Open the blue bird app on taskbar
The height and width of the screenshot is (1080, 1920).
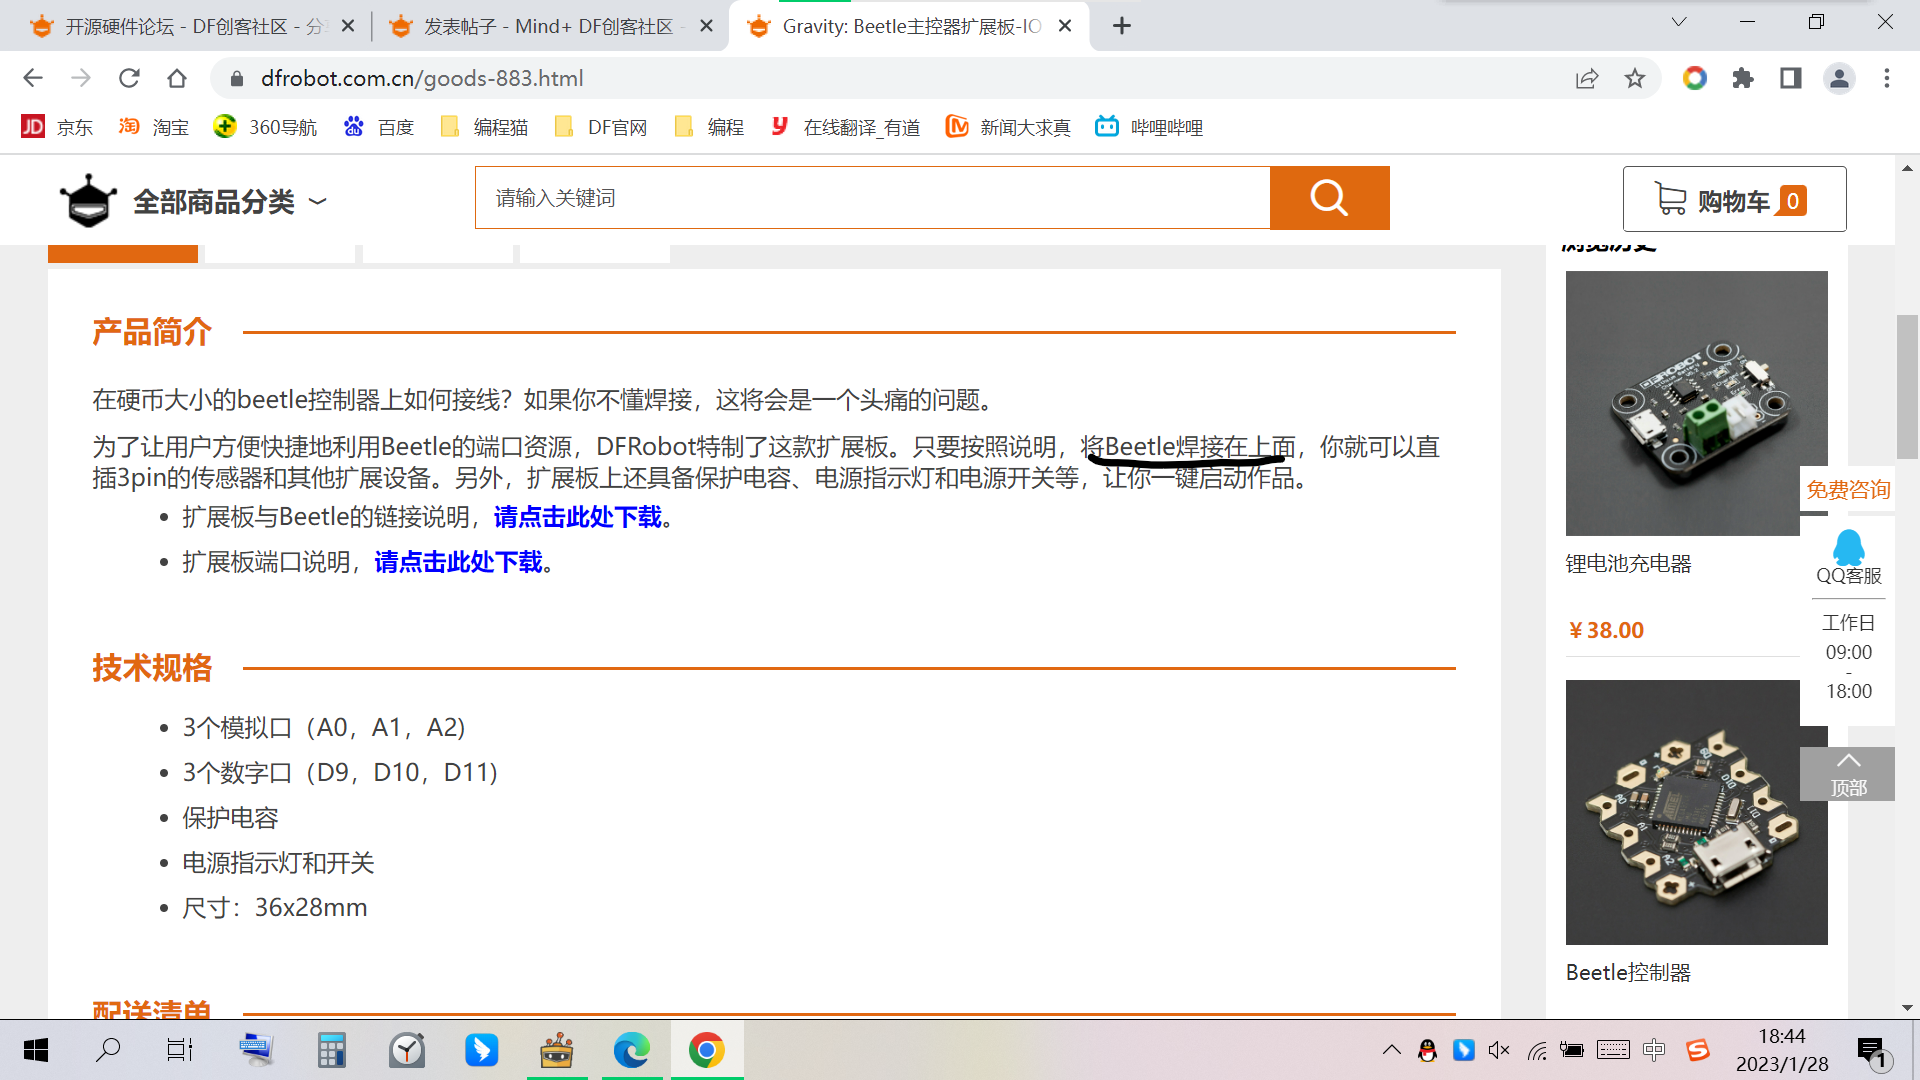(481, 1050)
